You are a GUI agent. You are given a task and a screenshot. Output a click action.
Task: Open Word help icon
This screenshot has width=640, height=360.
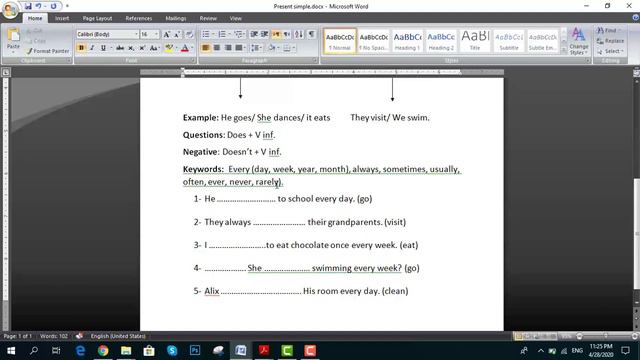point(635,18)
